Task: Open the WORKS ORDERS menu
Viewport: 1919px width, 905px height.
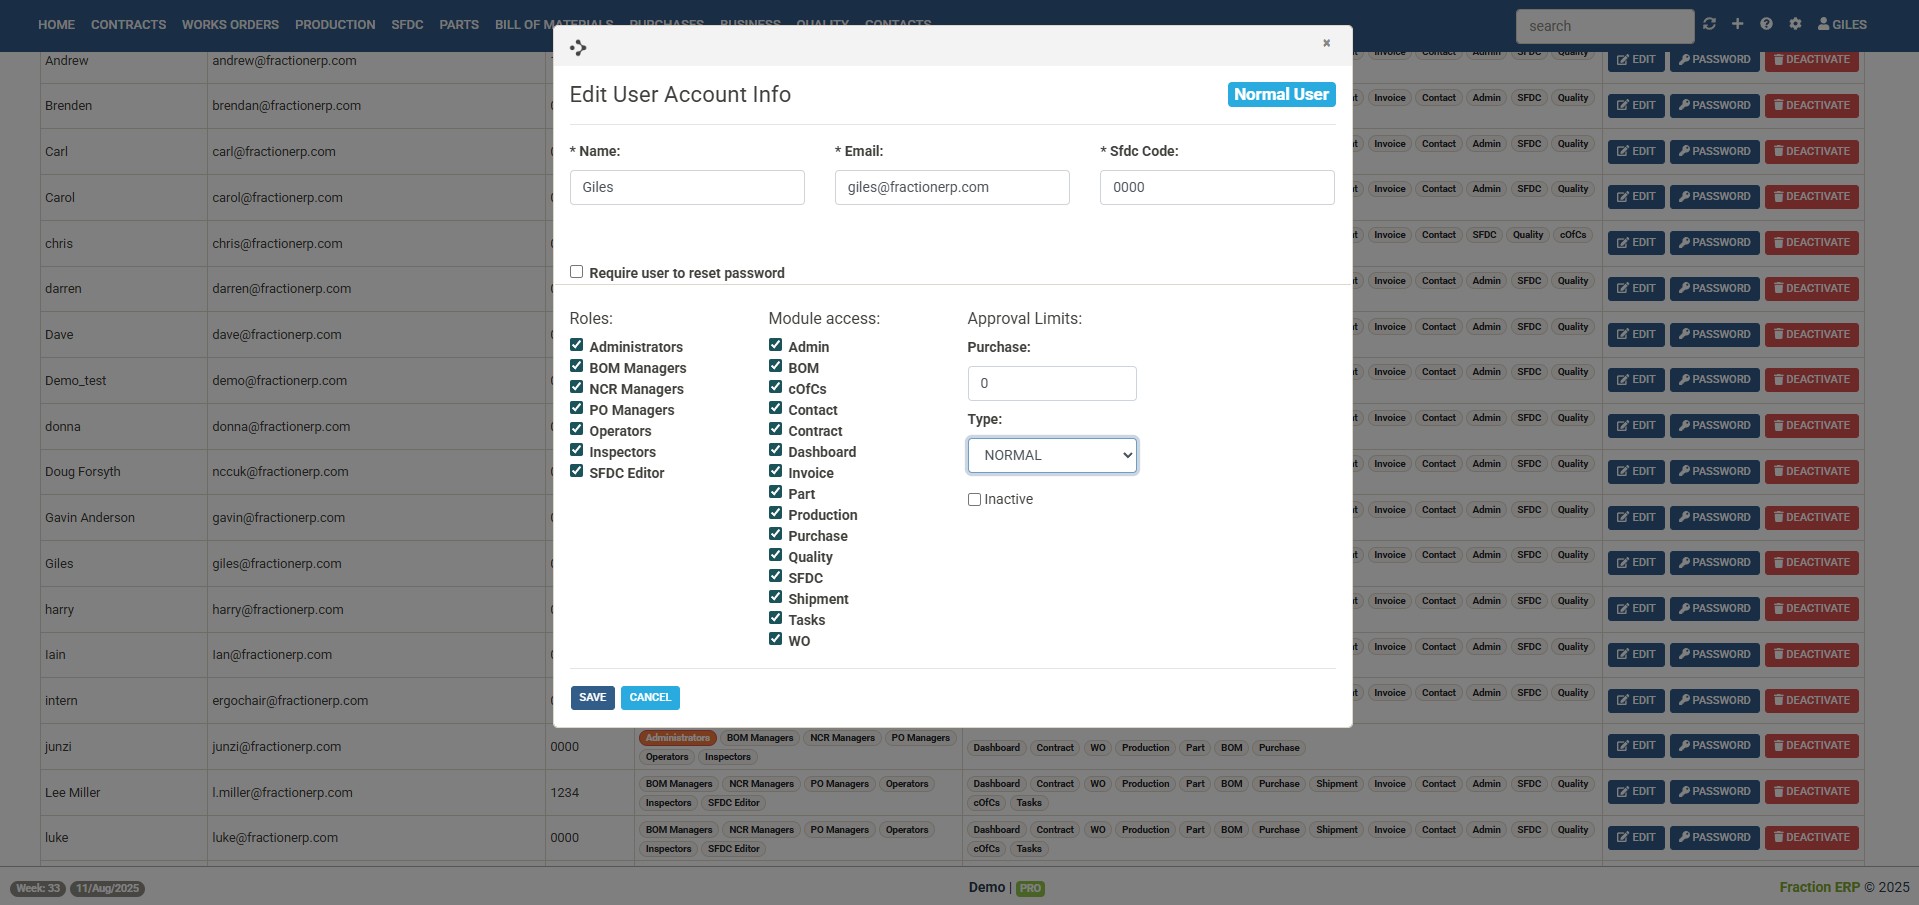Action: click(x=230, y=24)
